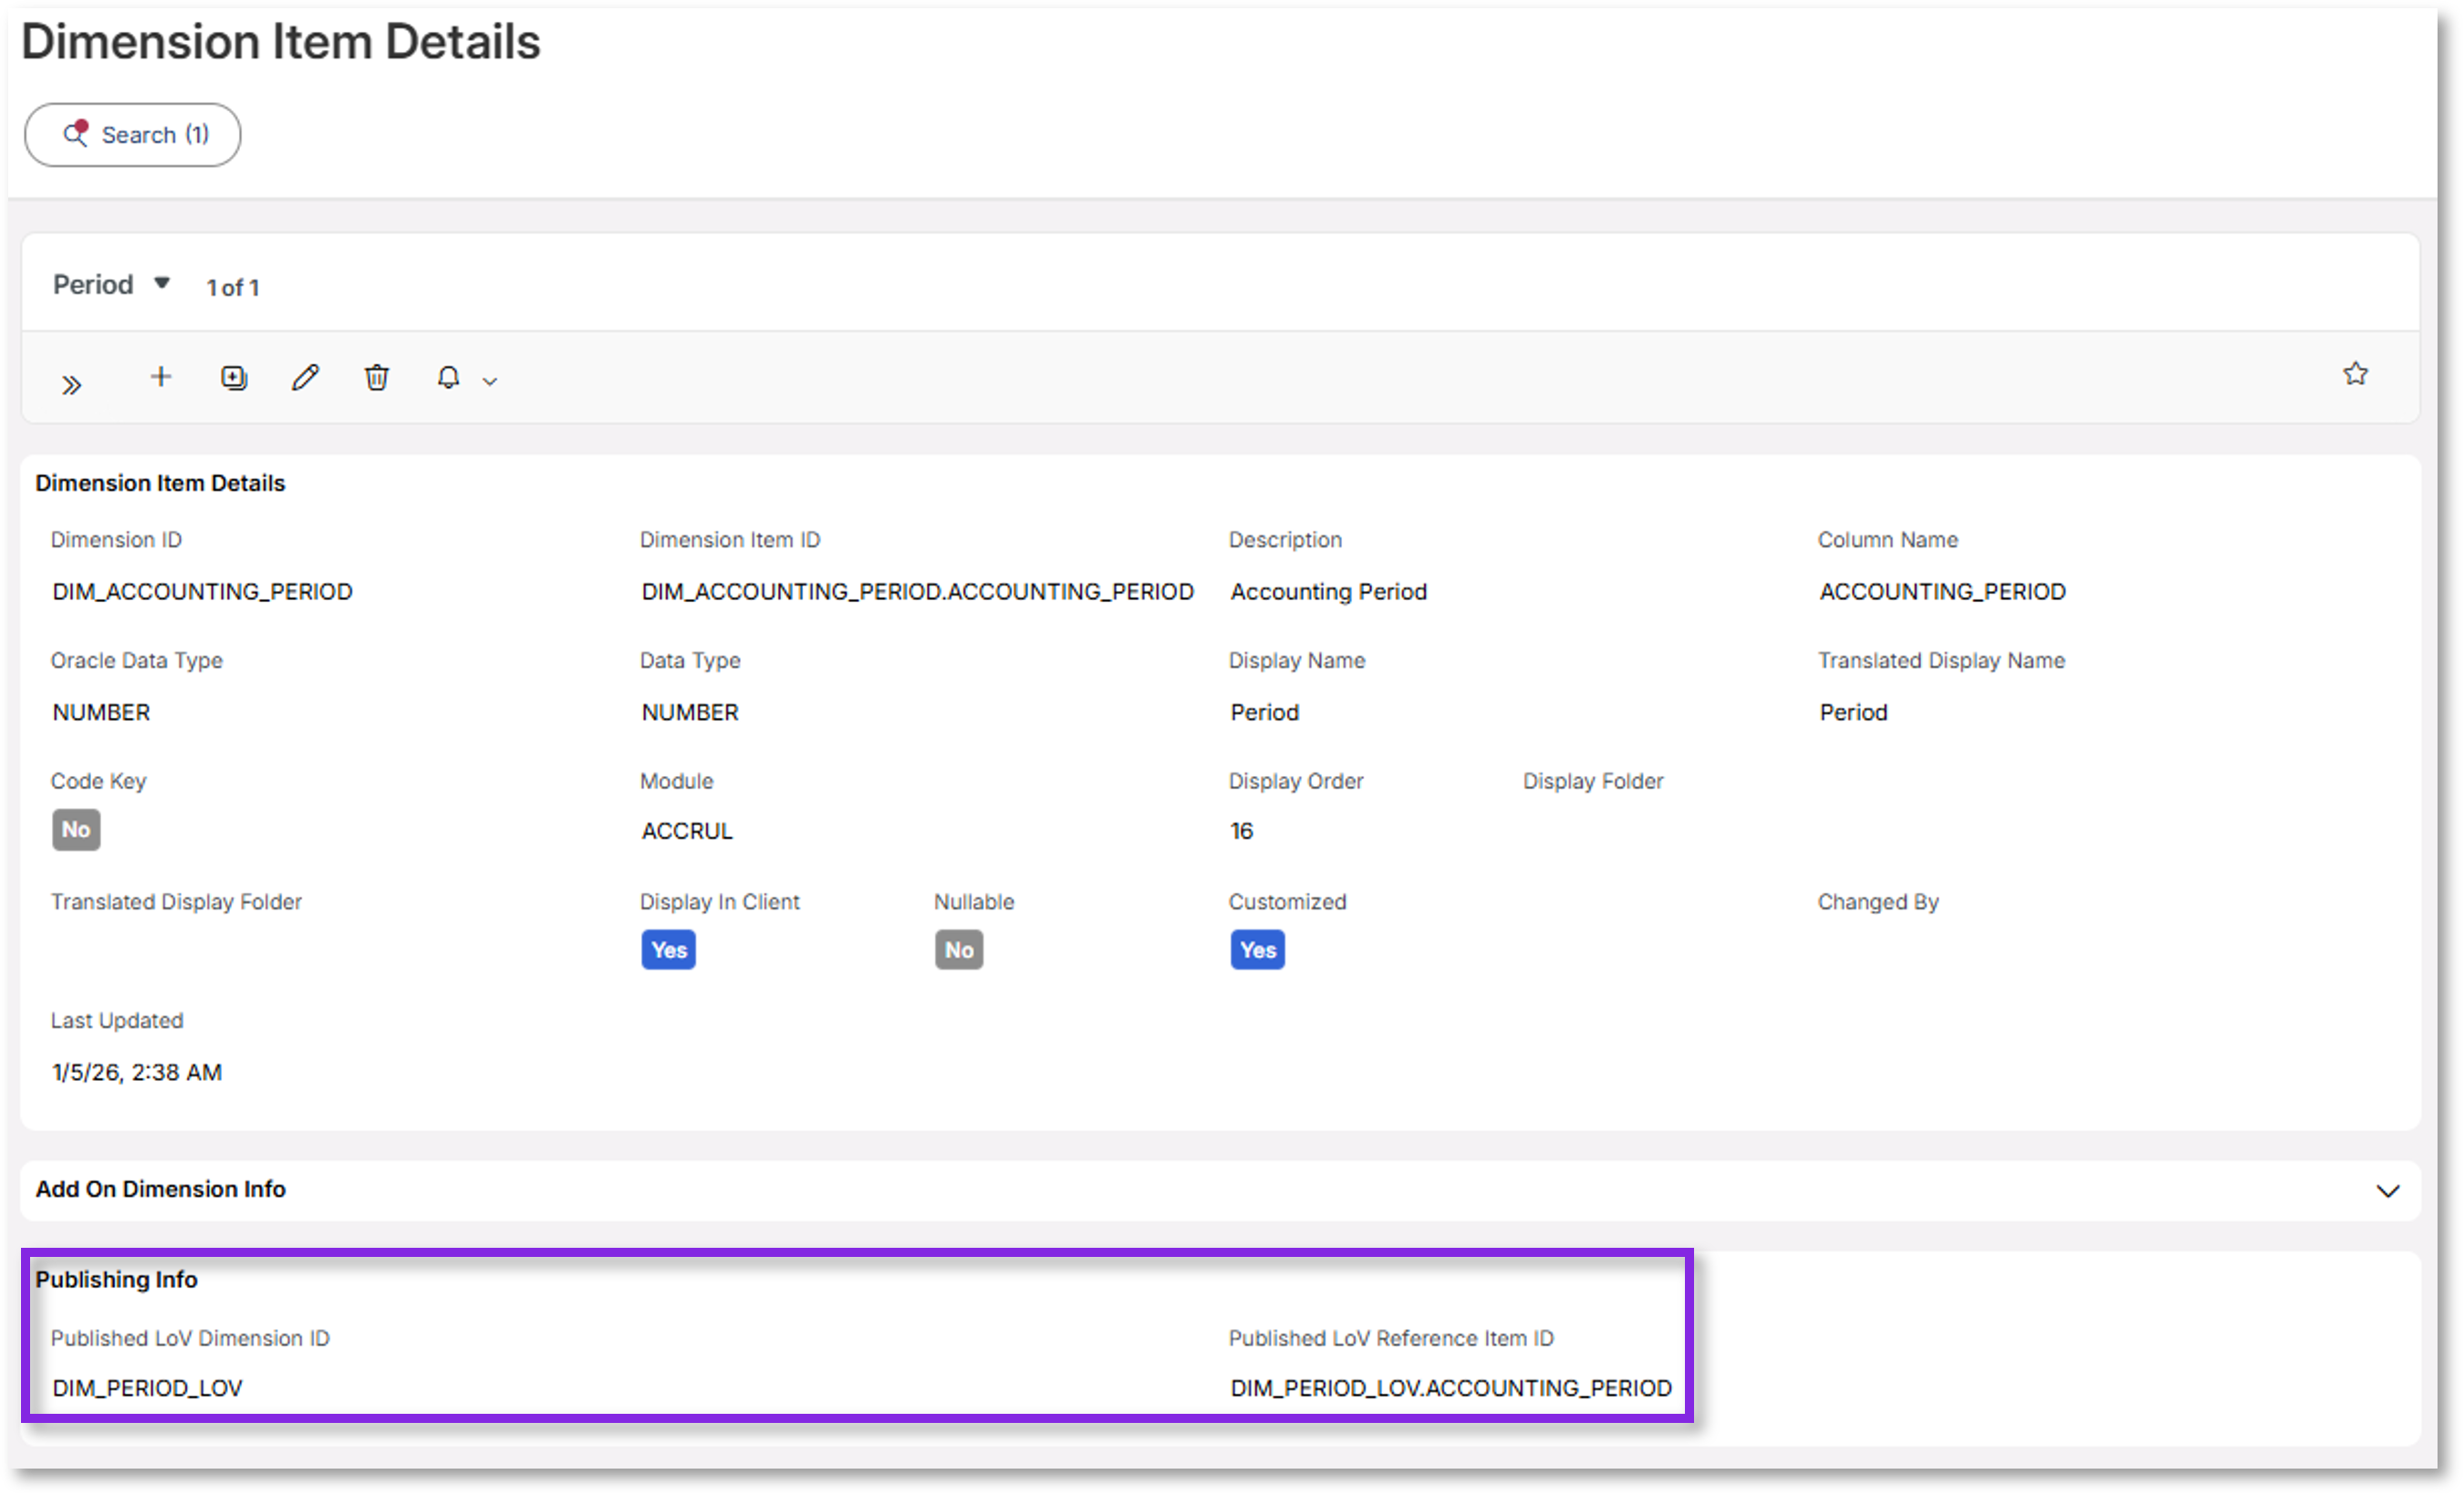Screen dimensions: 2464x1495
Task: Click the DIM_ACCOUNTING_PERIOD Dimension ID value
Action: (x=202, y=592)
